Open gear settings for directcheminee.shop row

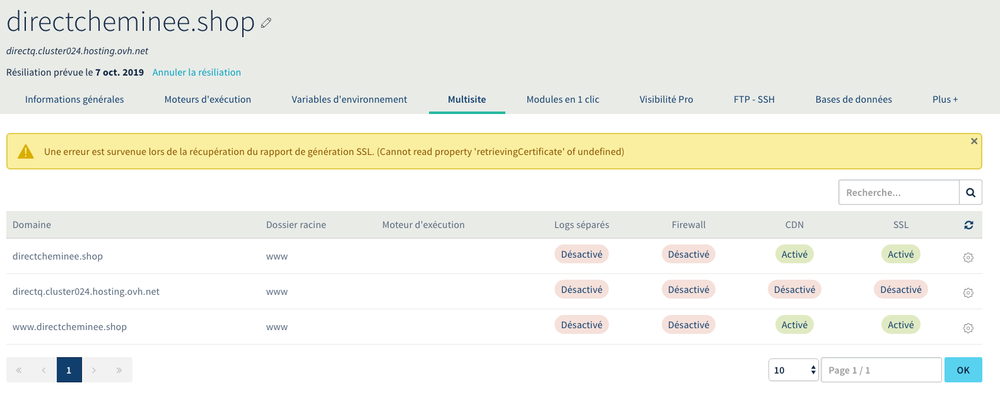[968, 257]
